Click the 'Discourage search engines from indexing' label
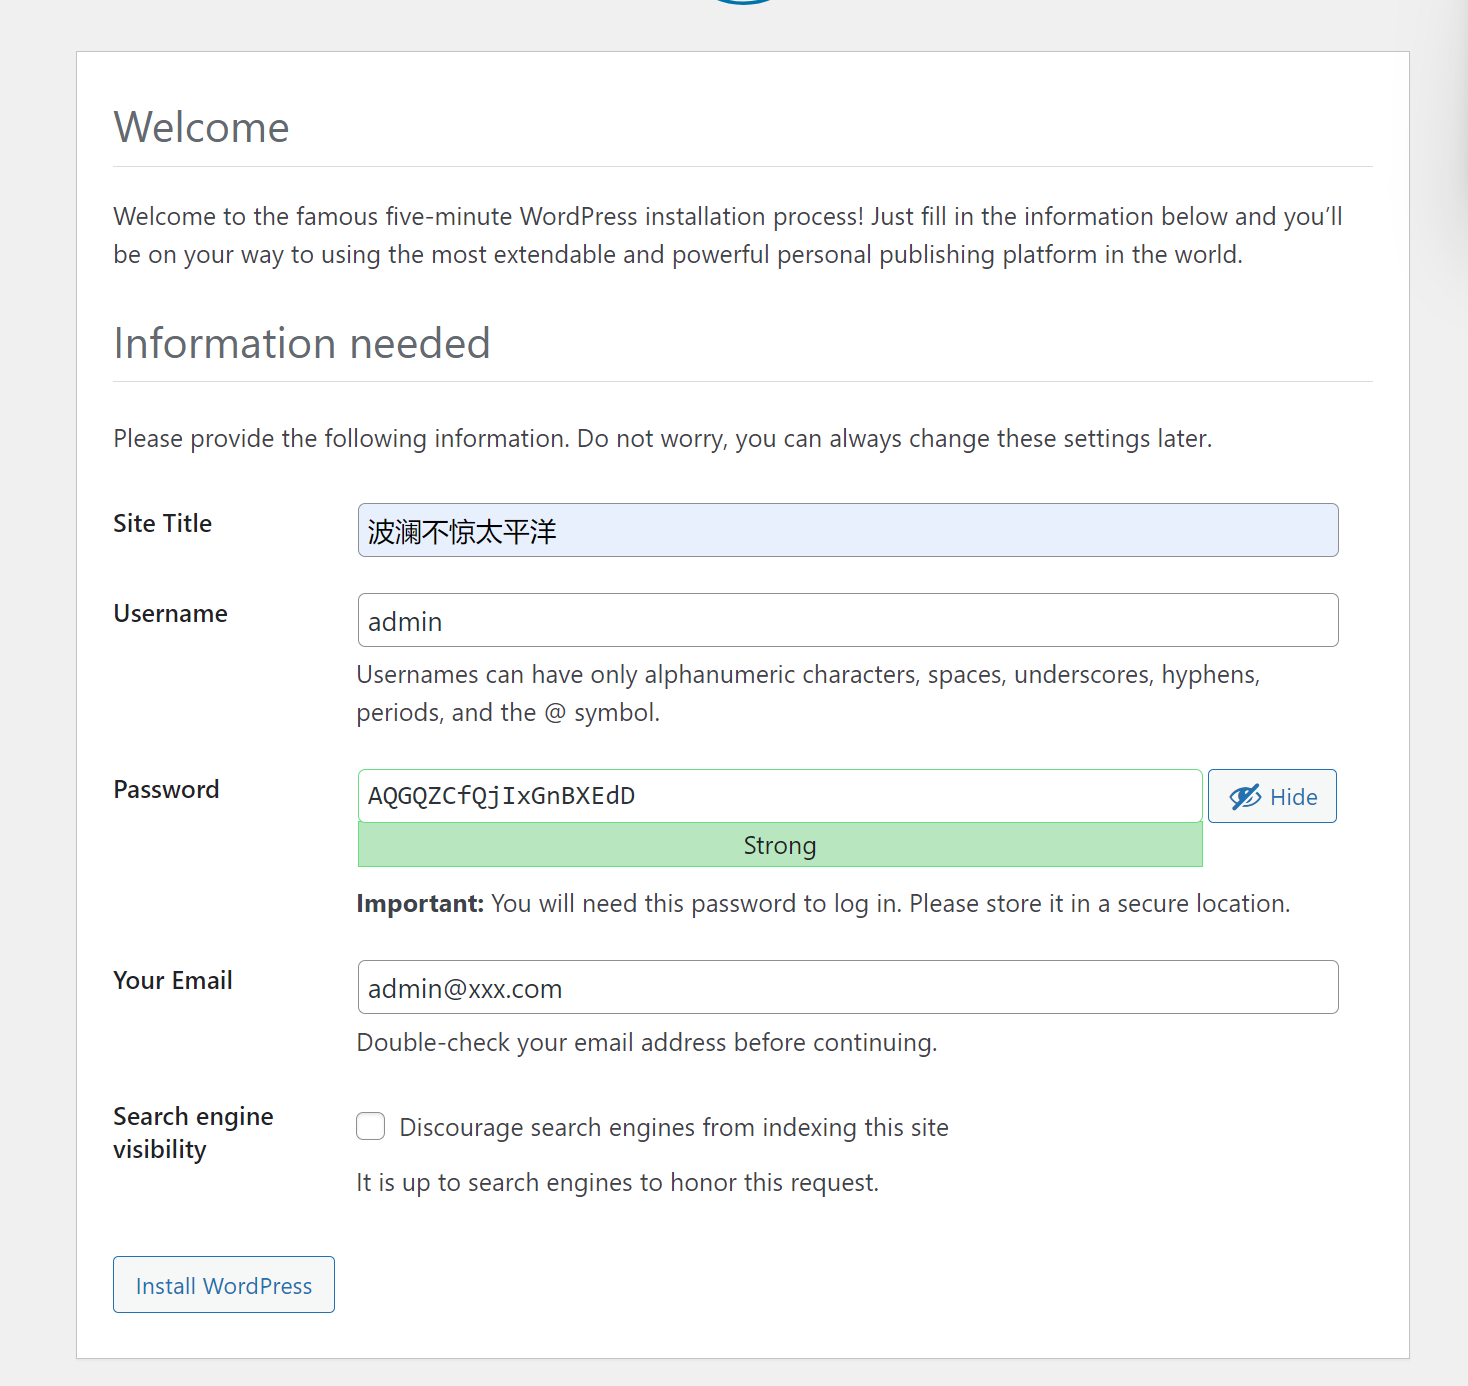Screen dimensions: 1468x1386 tap(673, 1128)
